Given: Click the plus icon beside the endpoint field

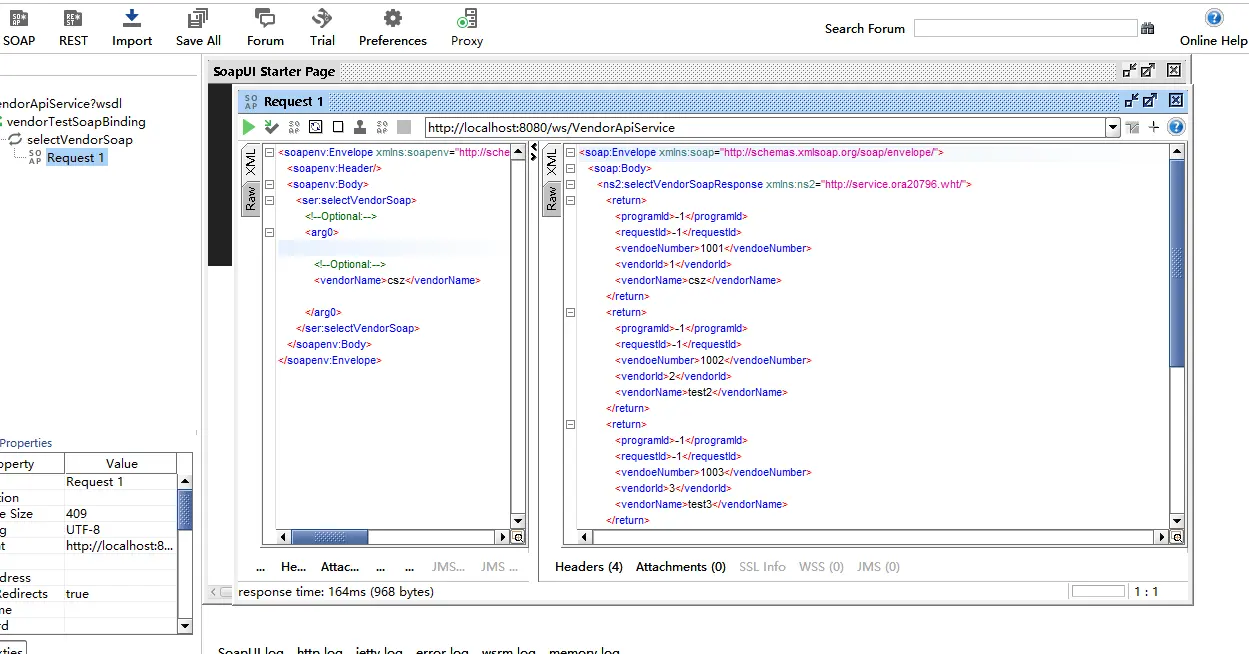Looking at the screenshot, I should click(x=1154, y=127).
